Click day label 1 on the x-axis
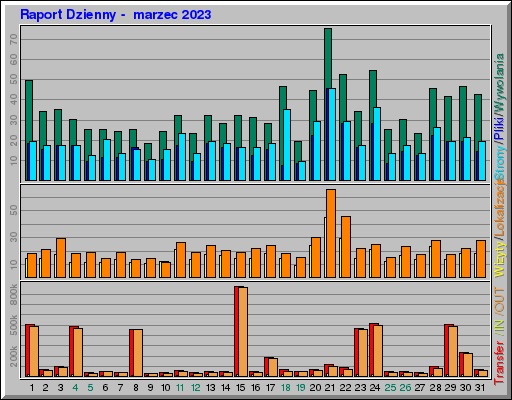Screen dimensions: 512x400 click(x=32, y=388)
